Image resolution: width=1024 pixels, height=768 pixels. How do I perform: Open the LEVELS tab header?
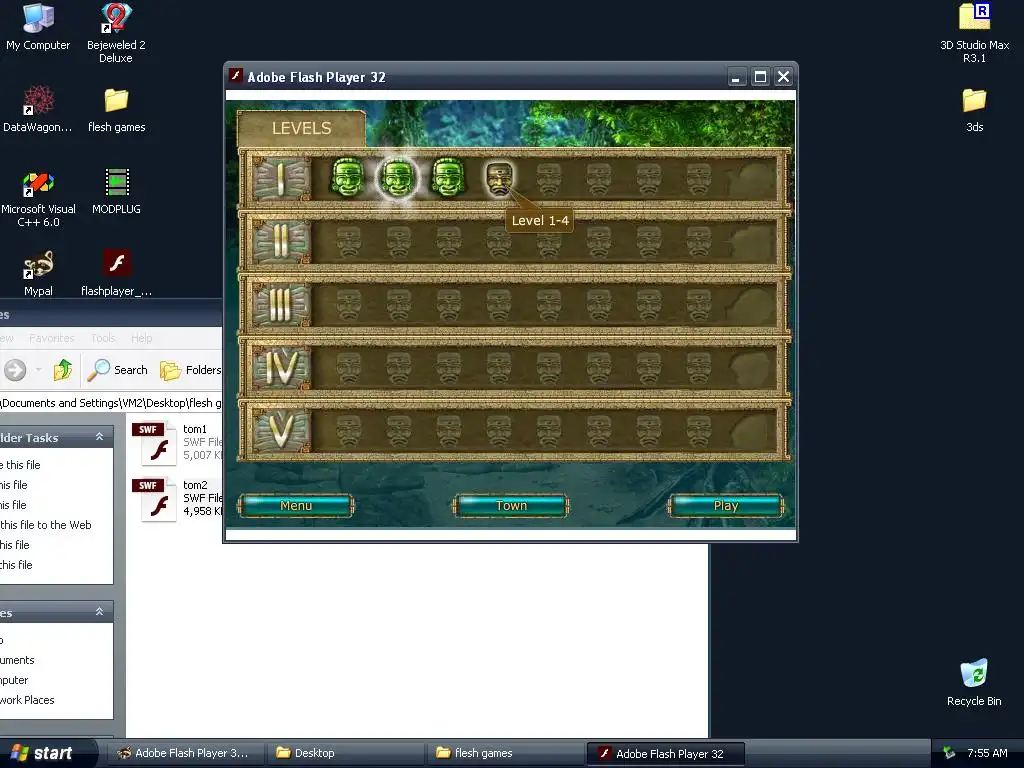(301, 128)
